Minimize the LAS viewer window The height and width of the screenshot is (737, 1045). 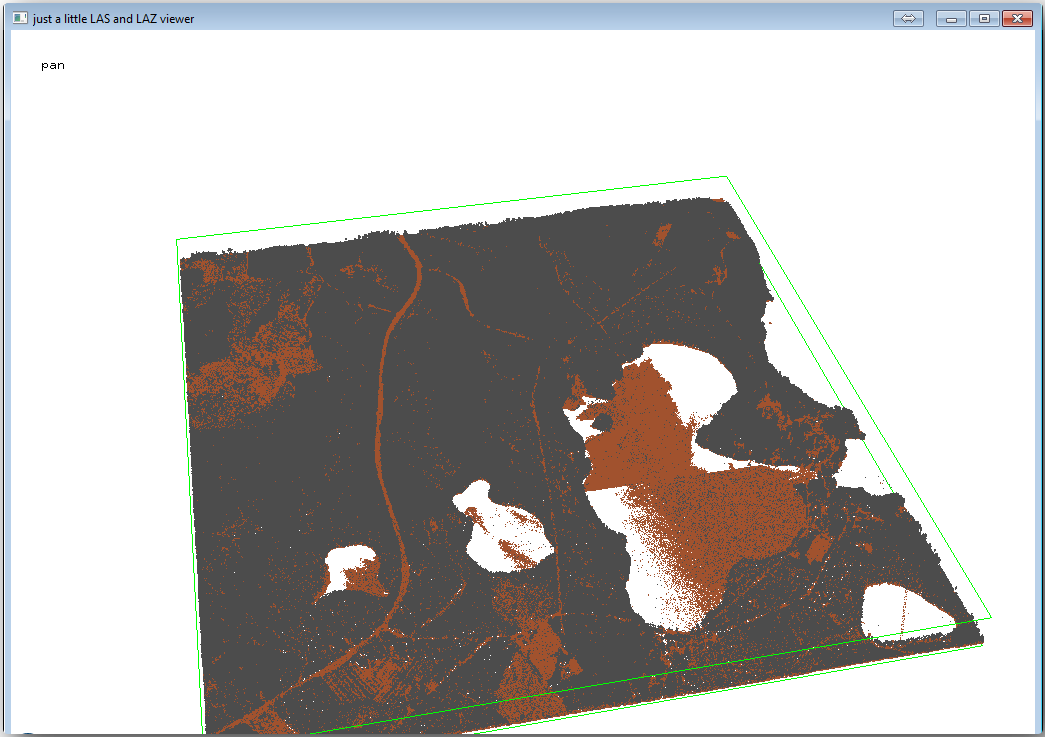[x=950, y=18]
